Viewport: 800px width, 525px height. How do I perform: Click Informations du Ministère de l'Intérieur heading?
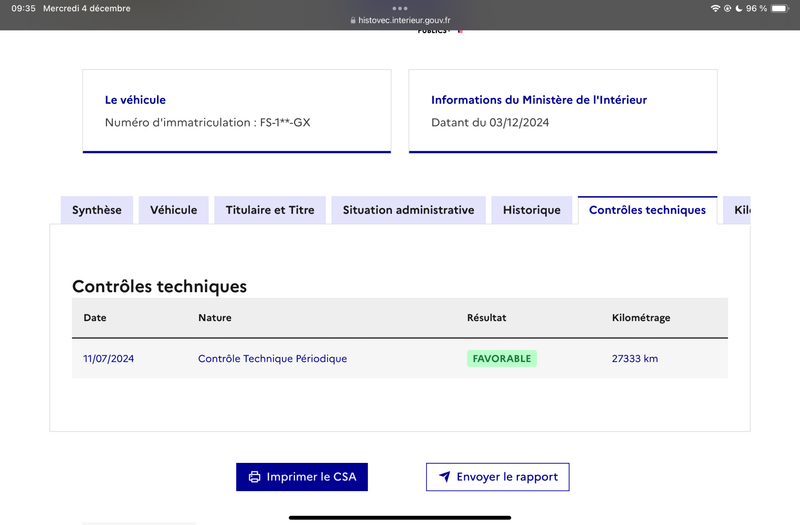539,100
